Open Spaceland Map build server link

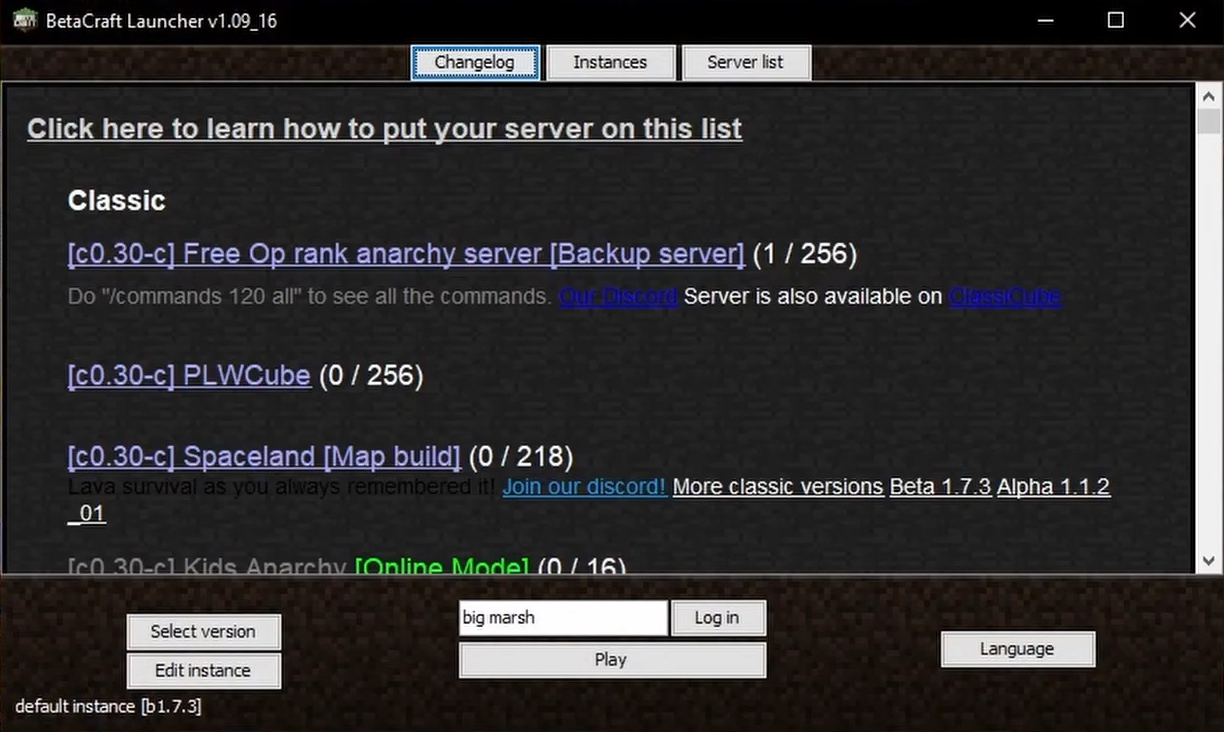tap(263, 457)
